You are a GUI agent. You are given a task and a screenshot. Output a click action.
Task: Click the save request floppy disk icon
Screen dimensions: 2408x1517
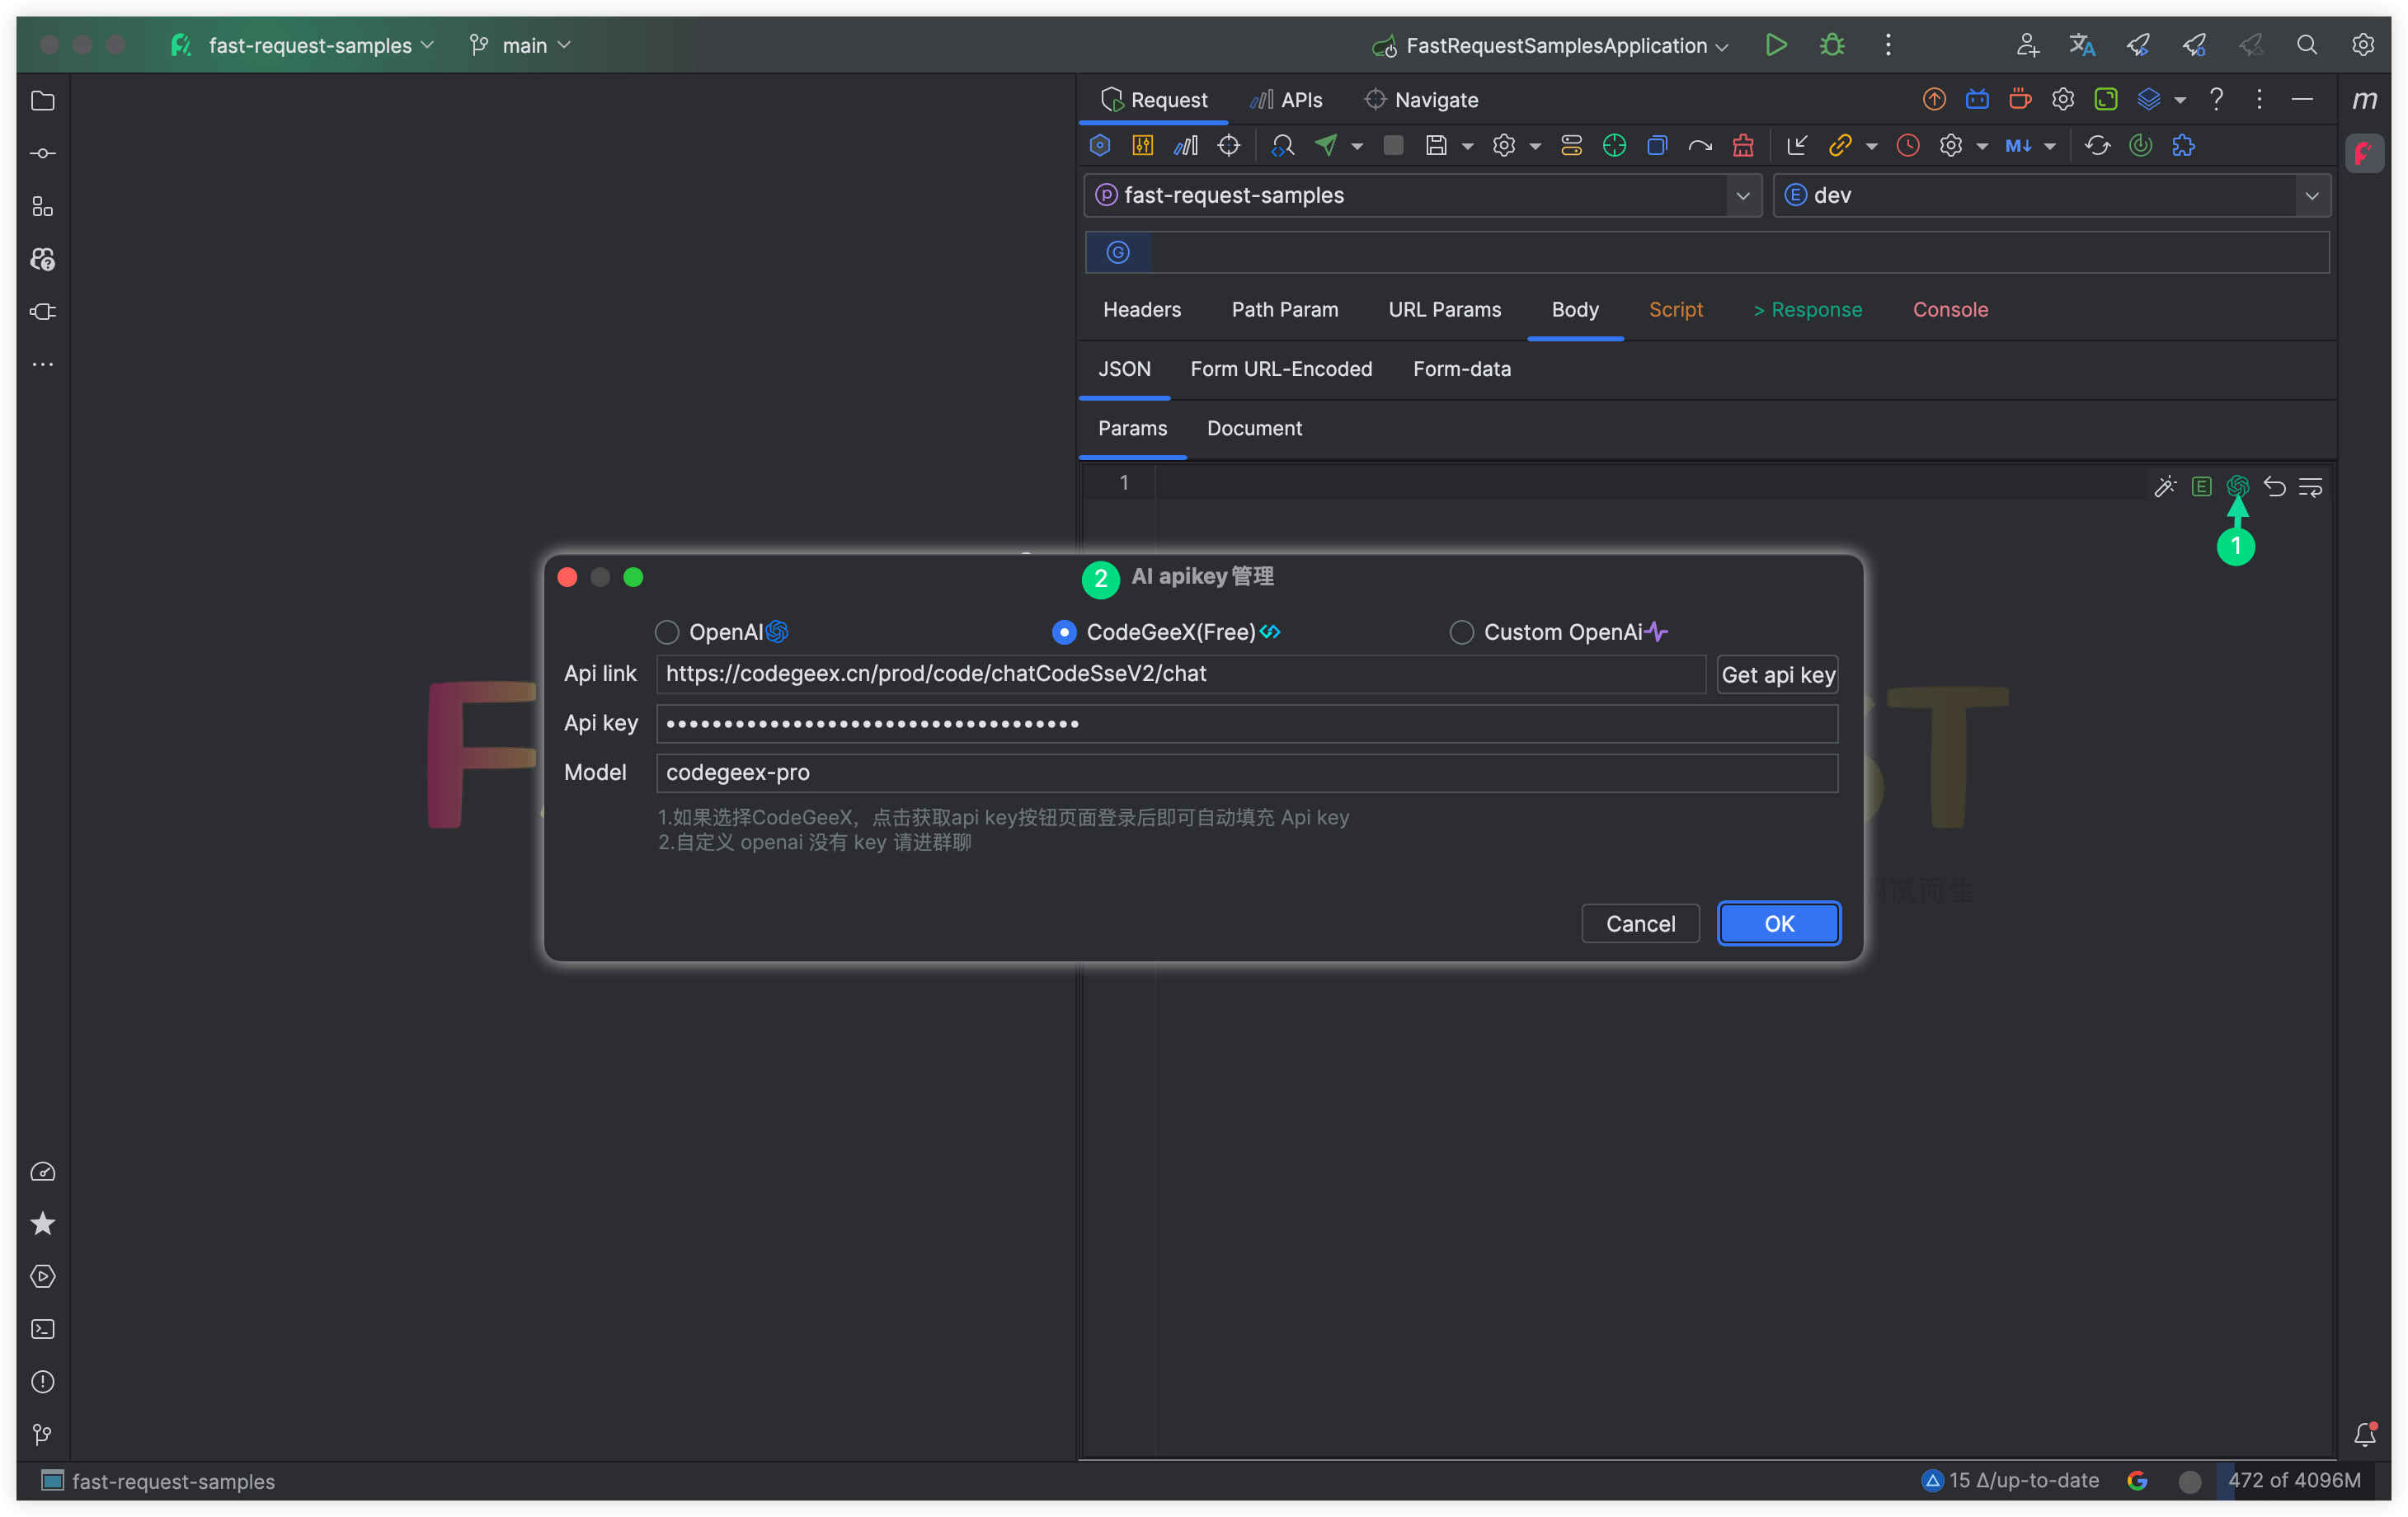tap(1436, 146)
